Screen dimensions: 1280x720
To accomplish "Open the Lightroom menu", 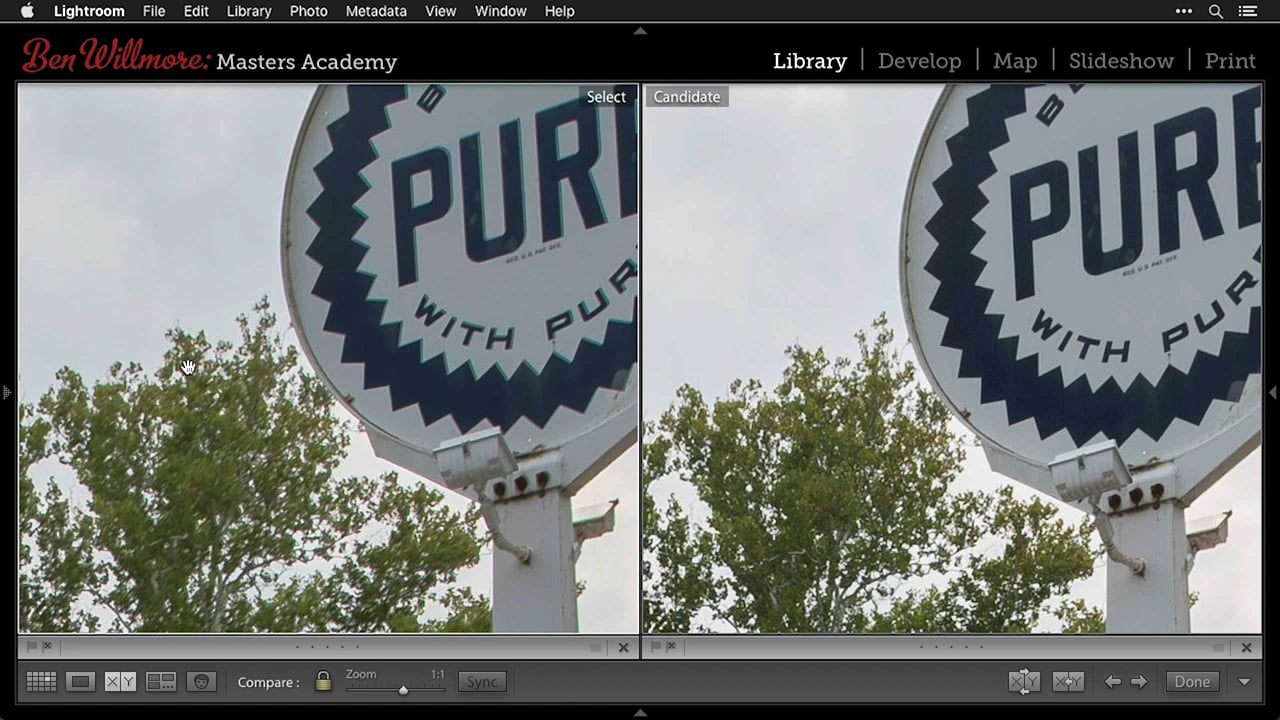I will [89, 11].
